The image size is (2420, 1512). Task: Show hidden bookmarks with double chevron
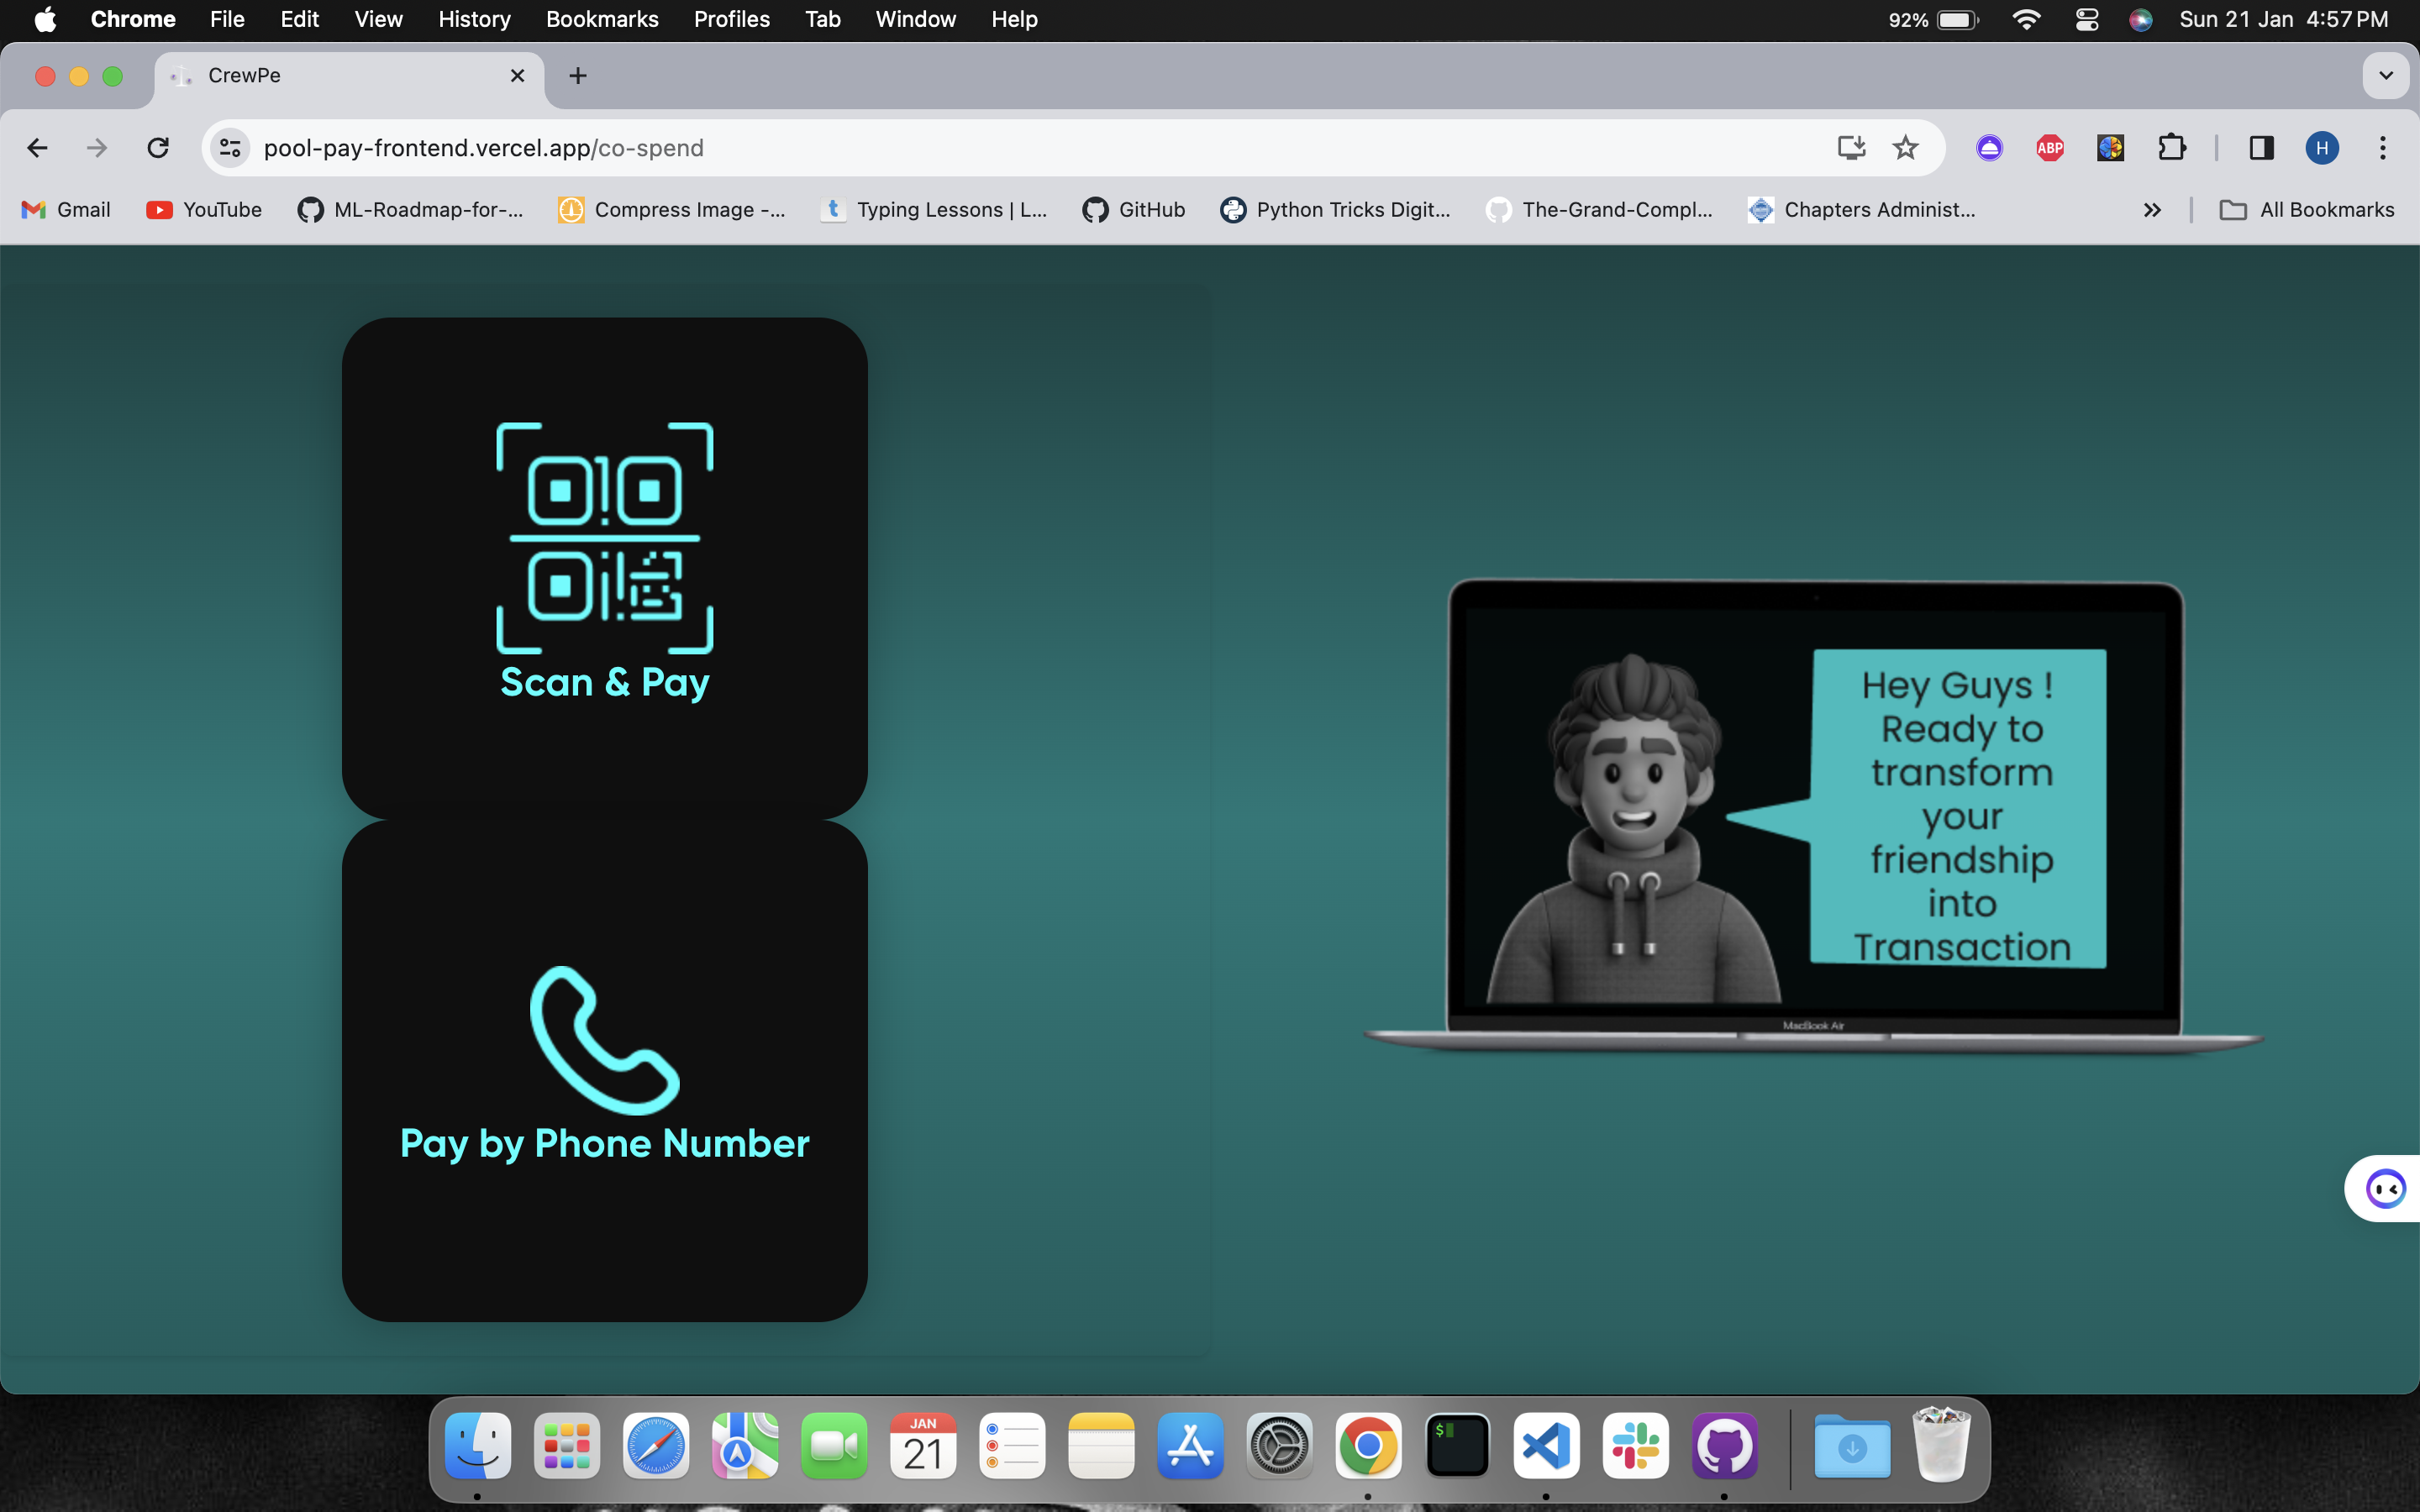tap(2152, 210)
